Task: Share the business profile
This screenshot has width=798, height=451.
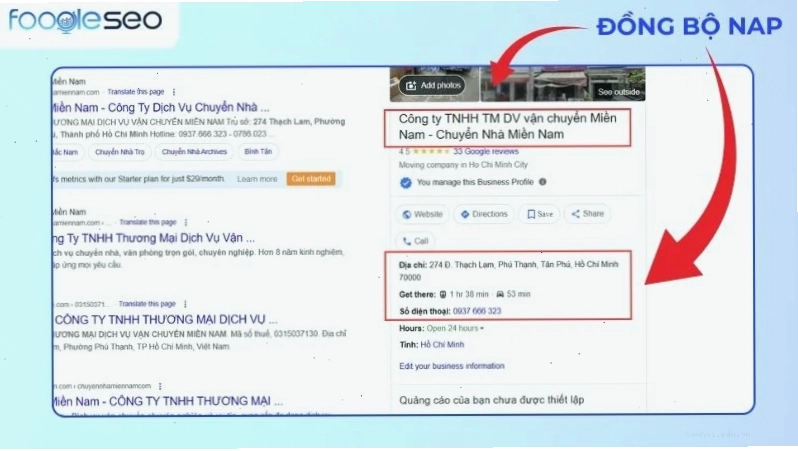Action: 587,214
